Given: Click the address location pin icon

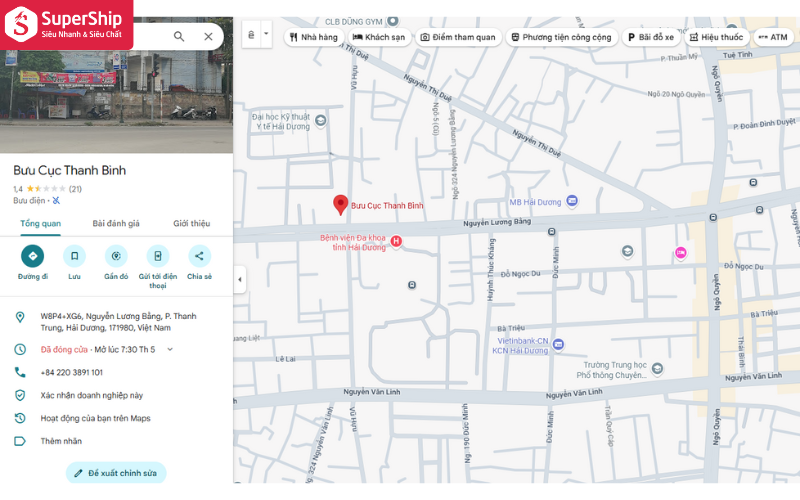Looking at the screenshot, I should pyautogui.click(x=20, y=317).
